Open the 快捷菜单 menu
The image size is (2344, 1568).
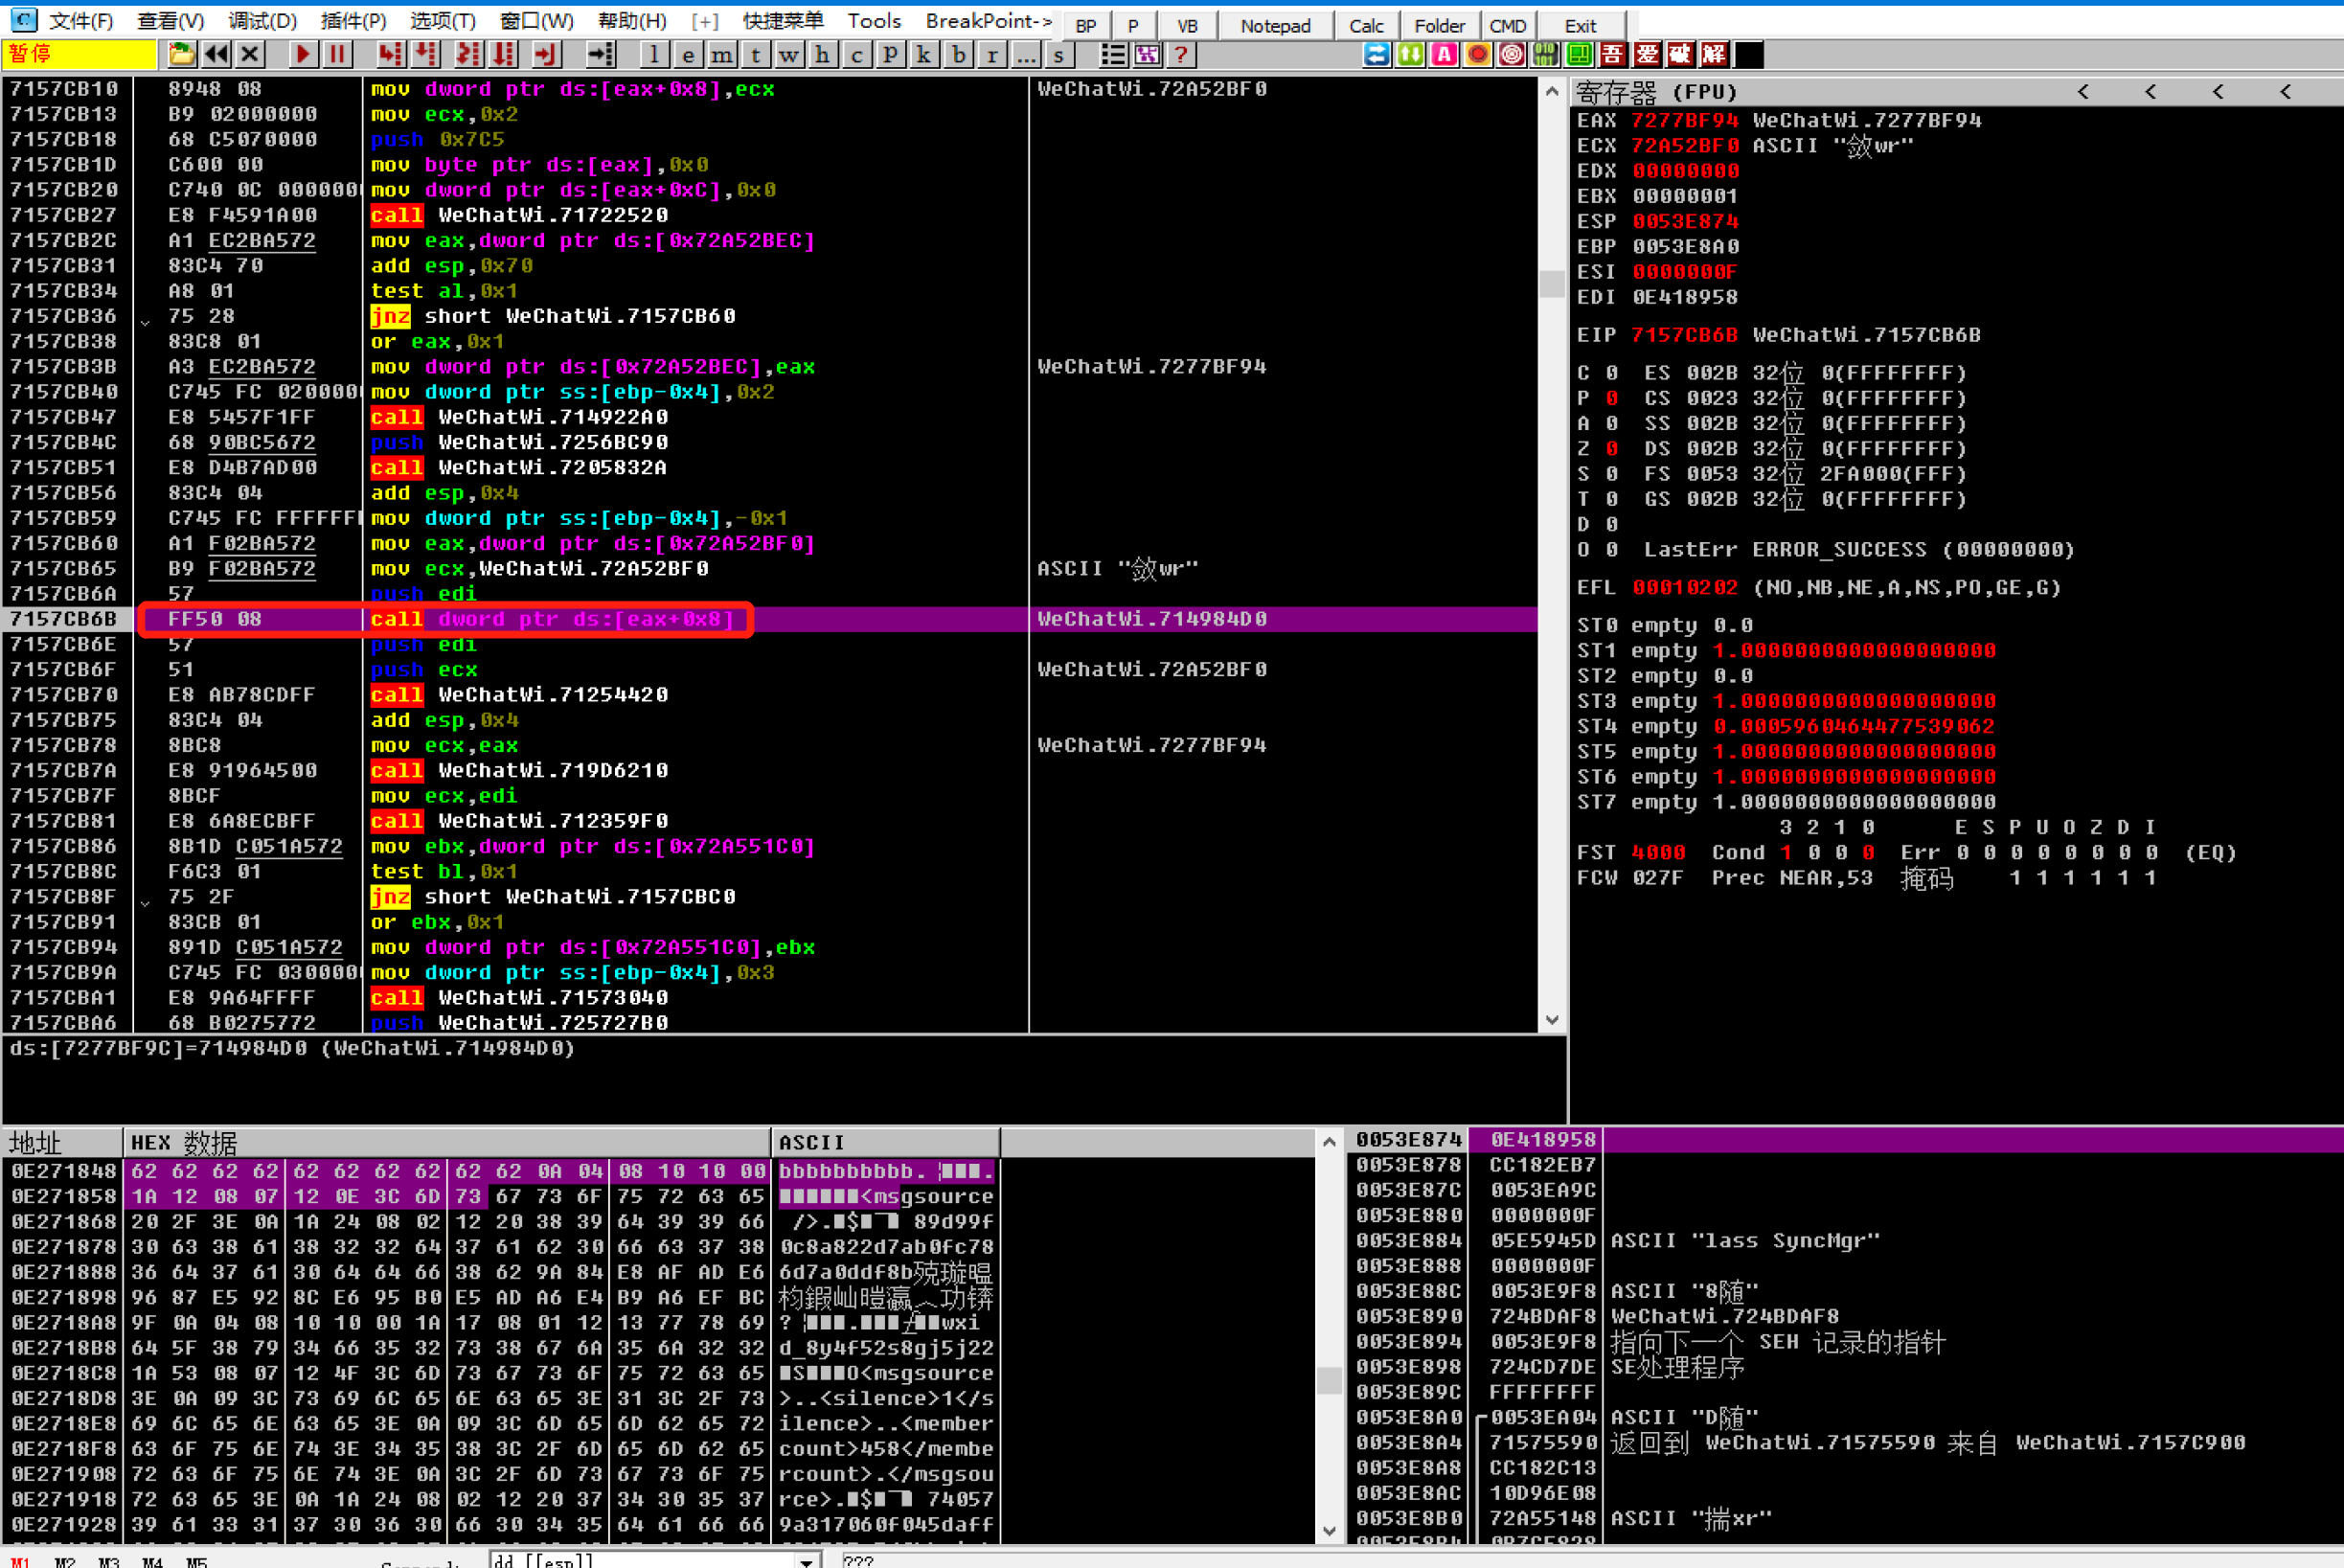783,20
